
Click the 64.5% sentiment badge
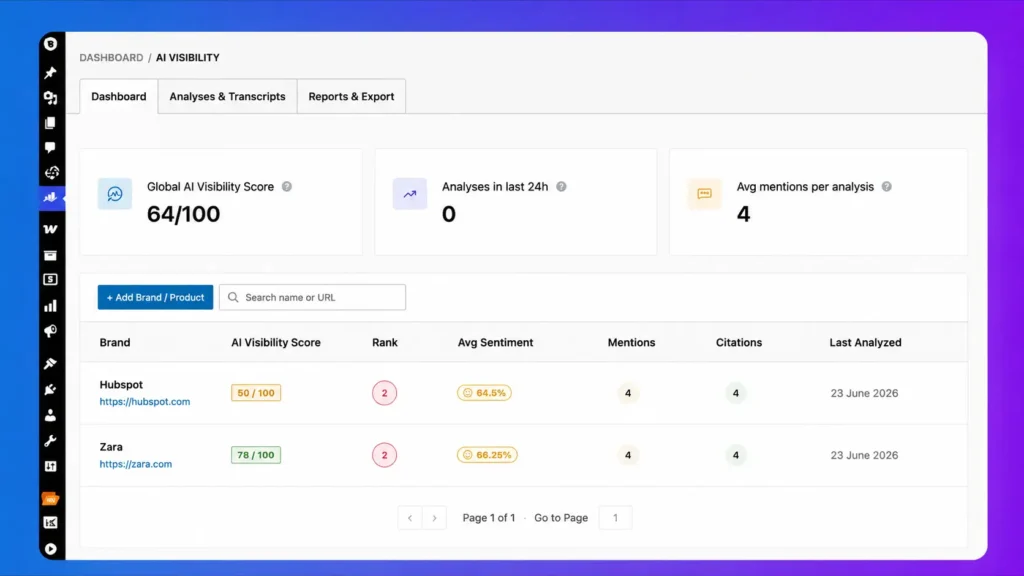484,392
